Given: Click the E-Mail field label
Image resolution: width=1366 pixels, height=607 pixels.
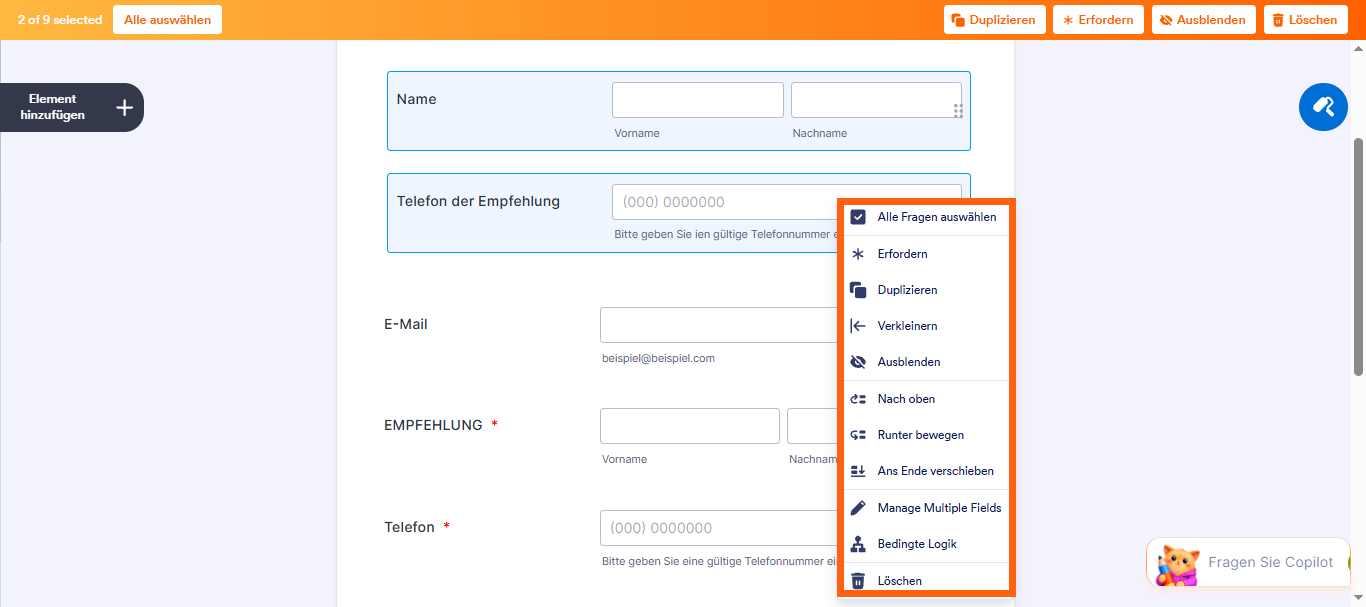Looking at the screenshot, I should point(406,324).
